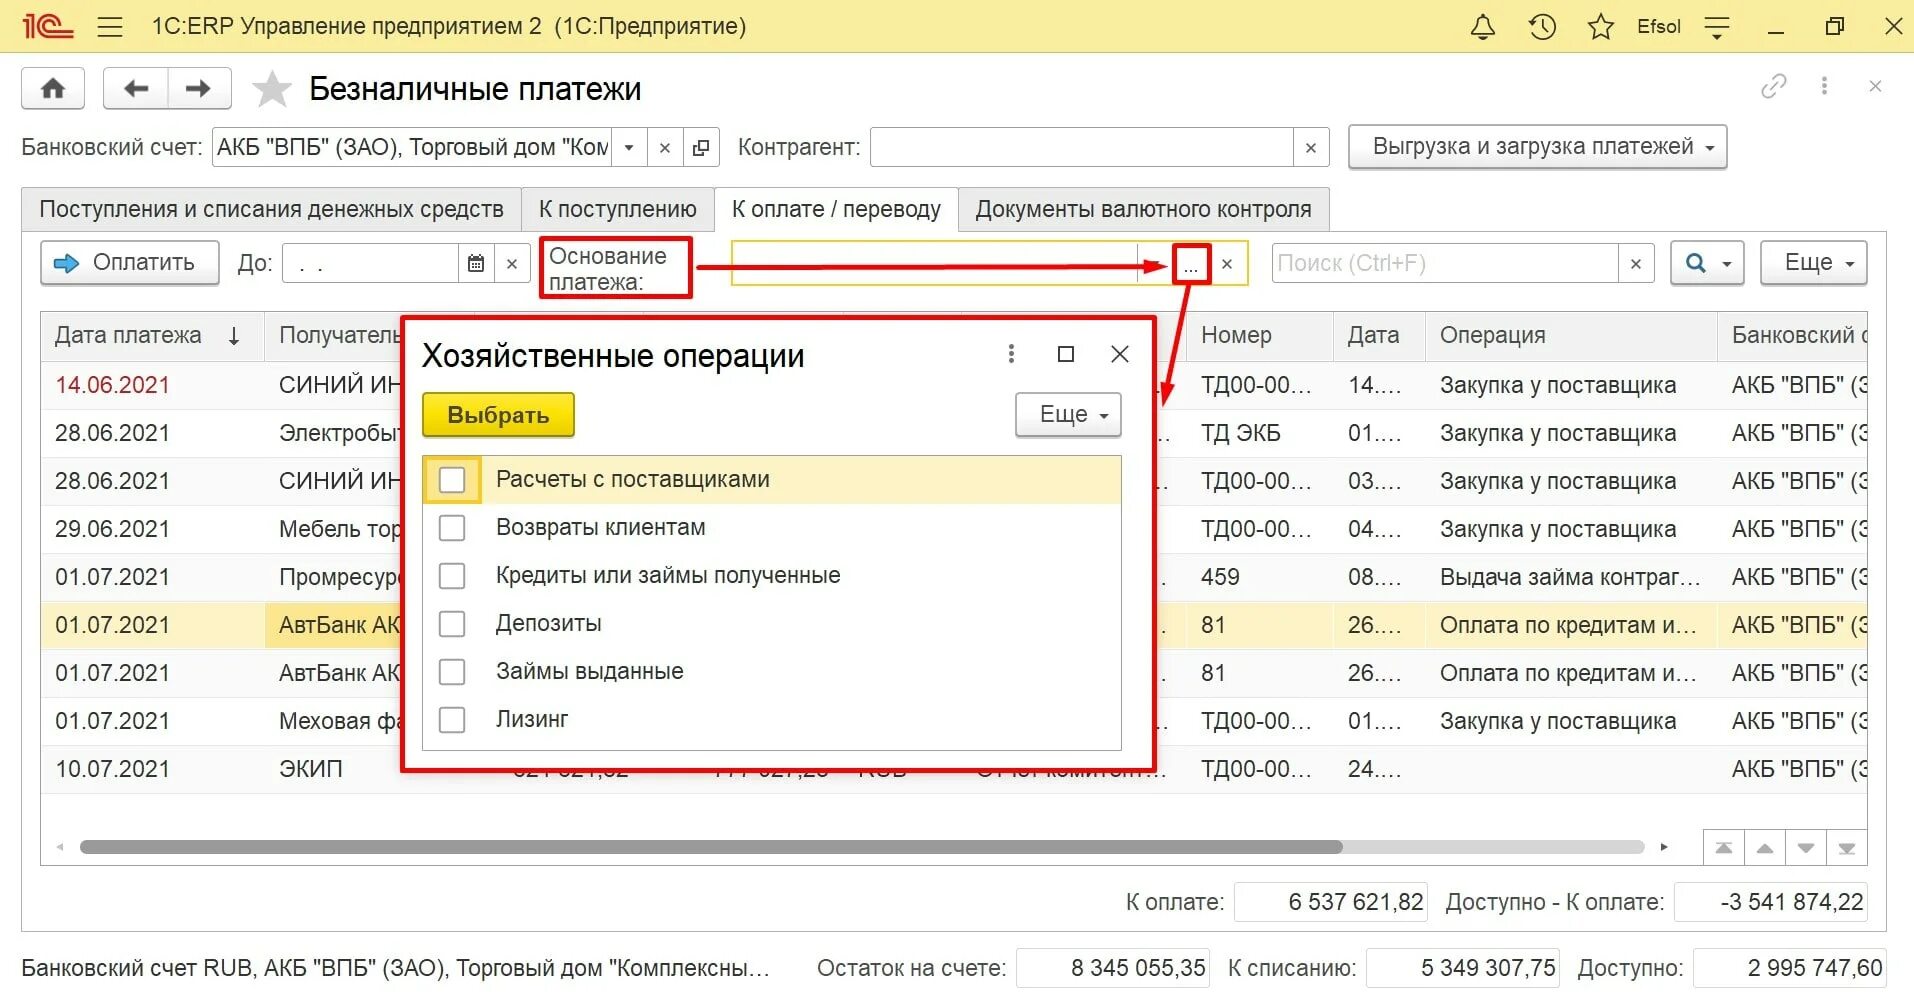
Task: Check Депозиты checkbox
Action: tap(452, 624)
